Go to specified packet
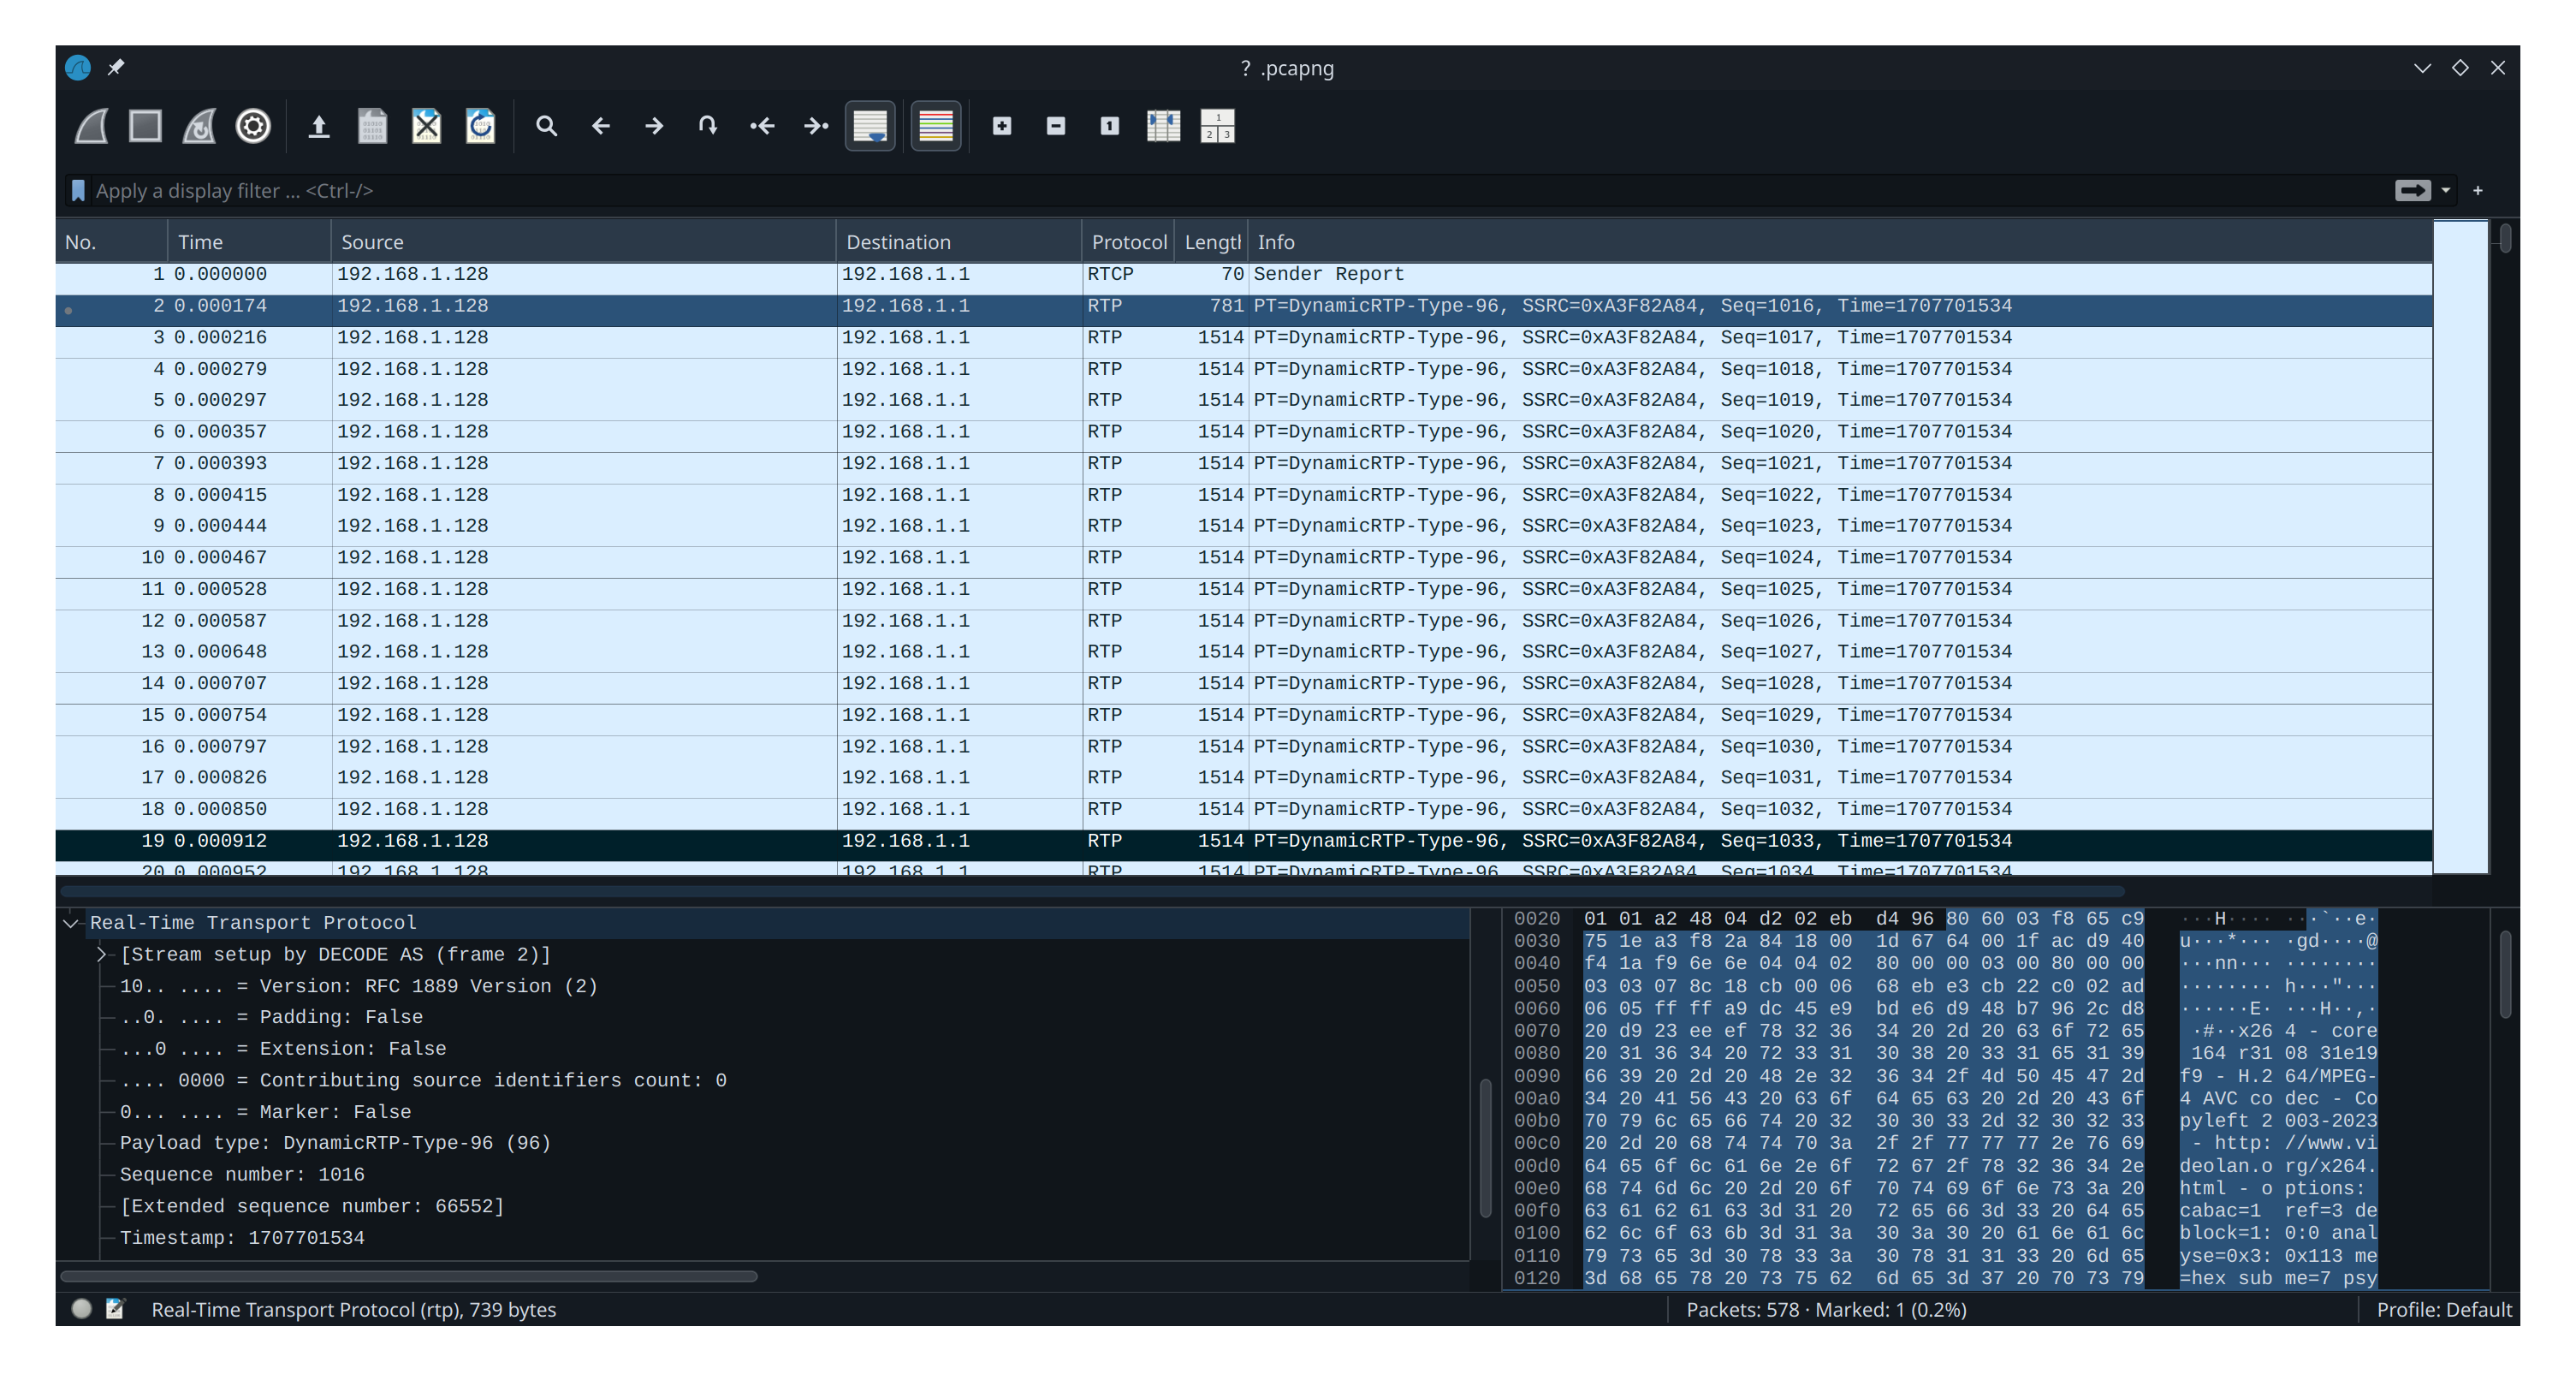 point(708,126)
